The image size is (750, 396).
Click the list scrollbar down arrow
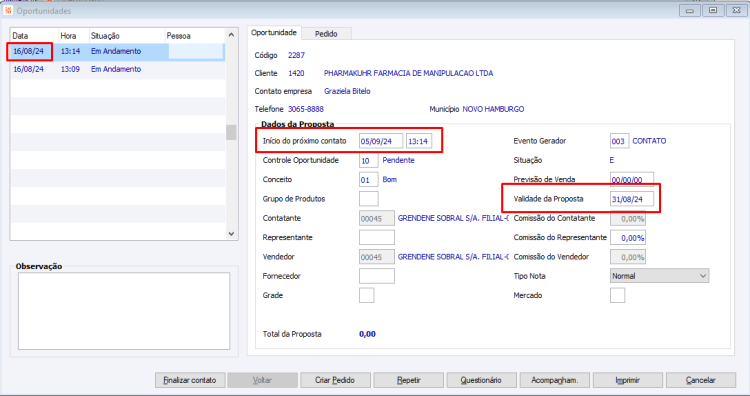pyautogui.click(x=231, y=234)
